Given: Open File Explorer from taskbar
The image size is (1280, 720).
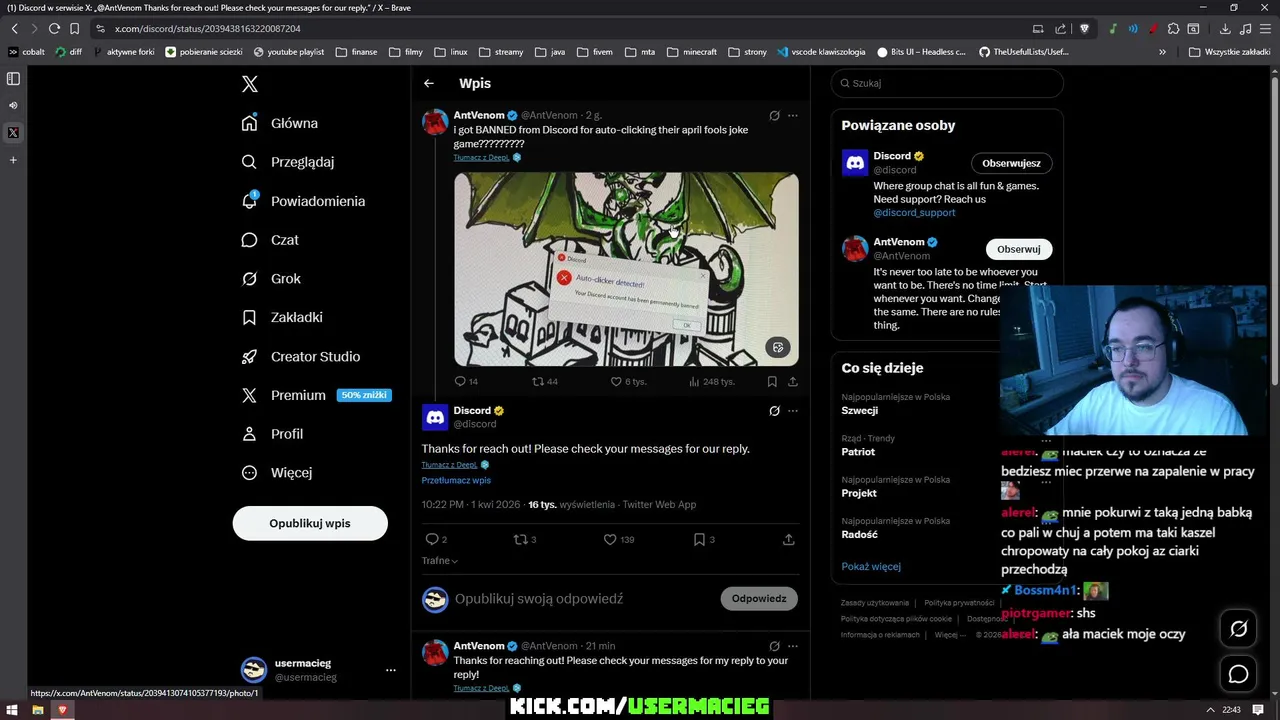Looking at the screenshot, I should [37, 710].
